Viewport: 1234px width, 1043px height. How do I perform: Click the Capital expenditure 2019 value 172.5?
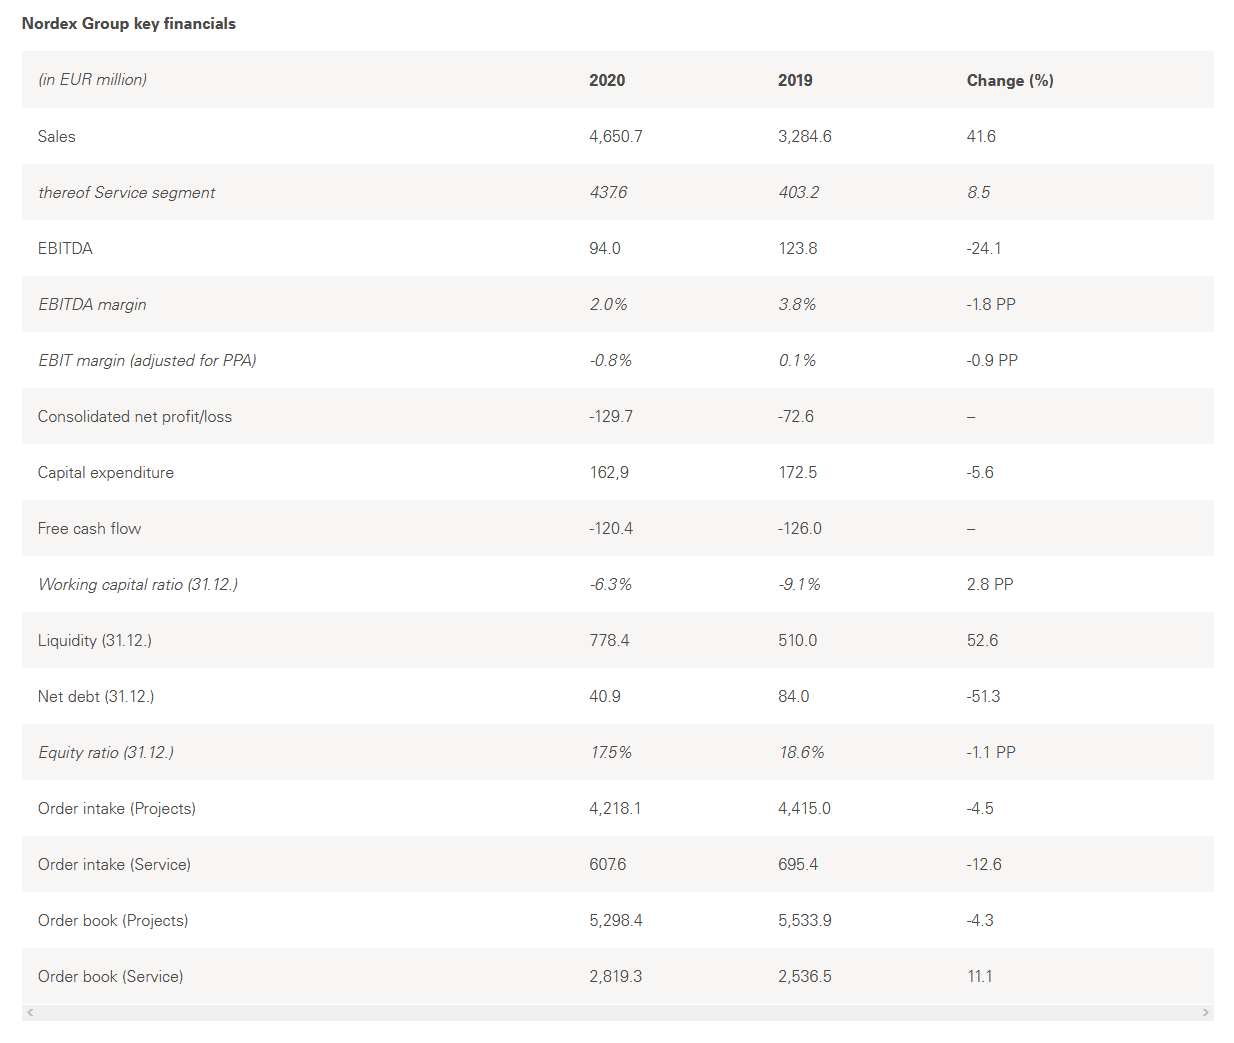798,473
